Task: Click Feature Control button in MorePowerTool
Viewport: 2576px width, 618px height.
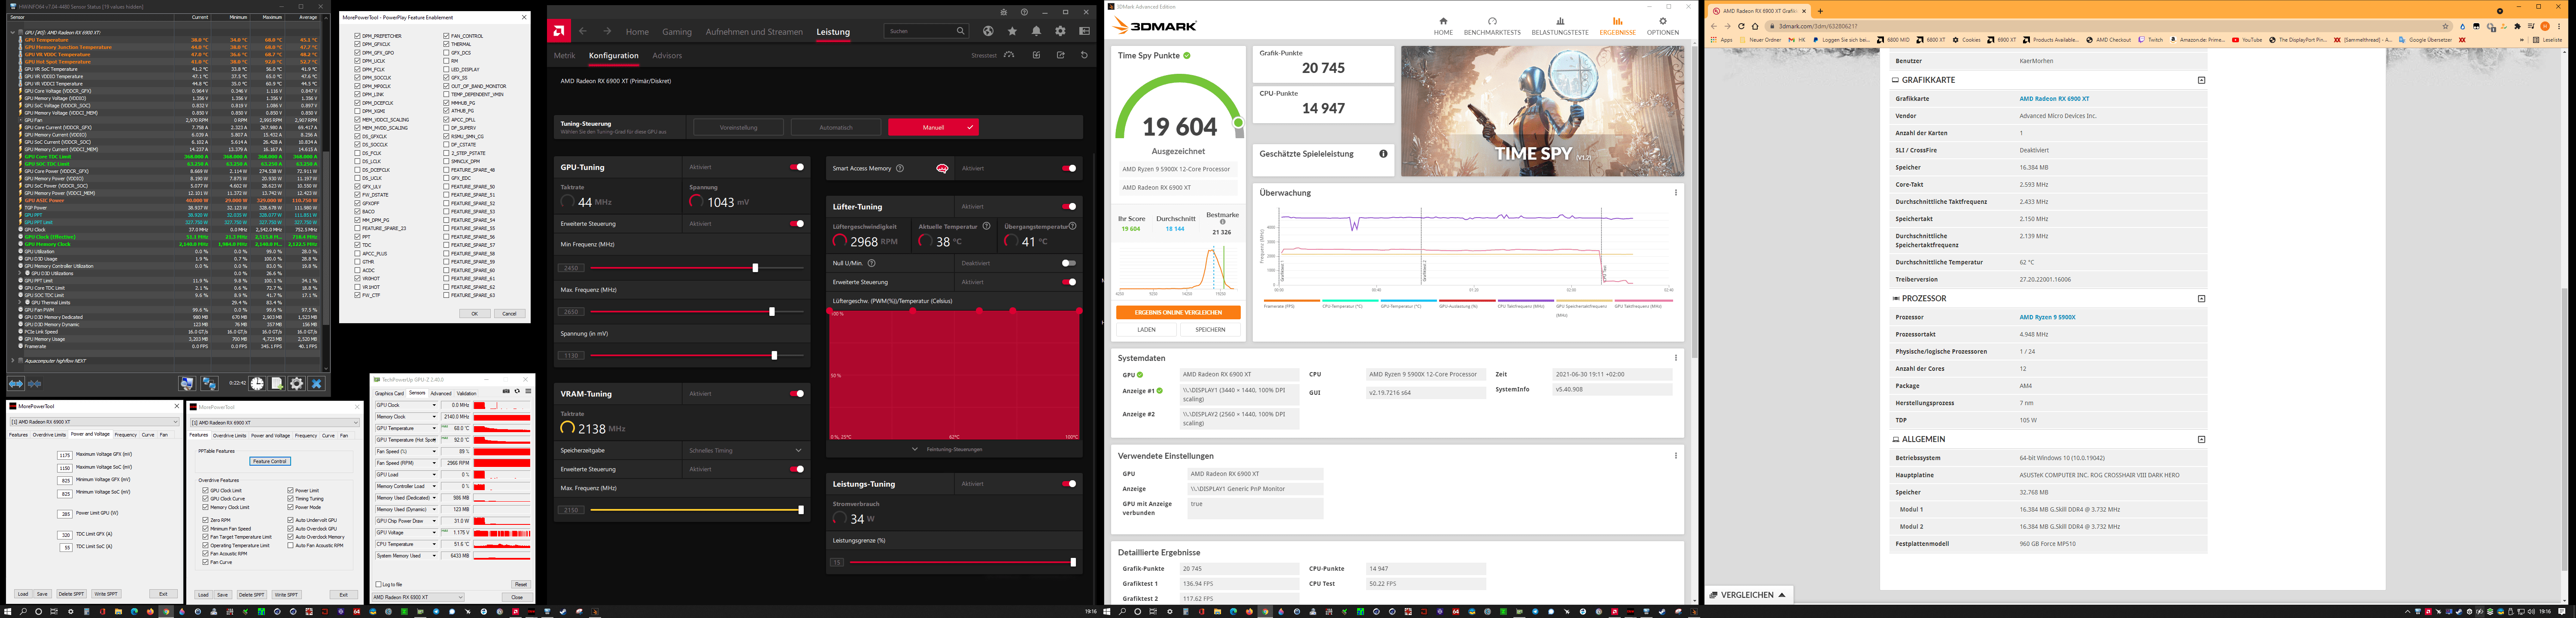Action: click(270, 461)
